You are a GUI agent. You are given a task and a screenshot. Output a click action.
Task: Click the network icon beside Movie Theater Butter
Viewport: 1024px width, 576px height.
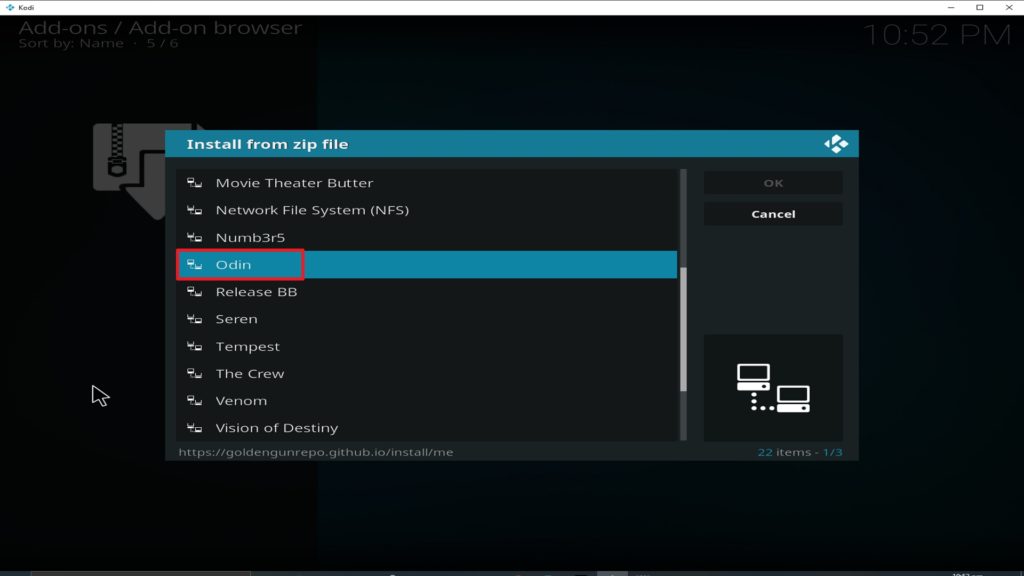(194, 183)
